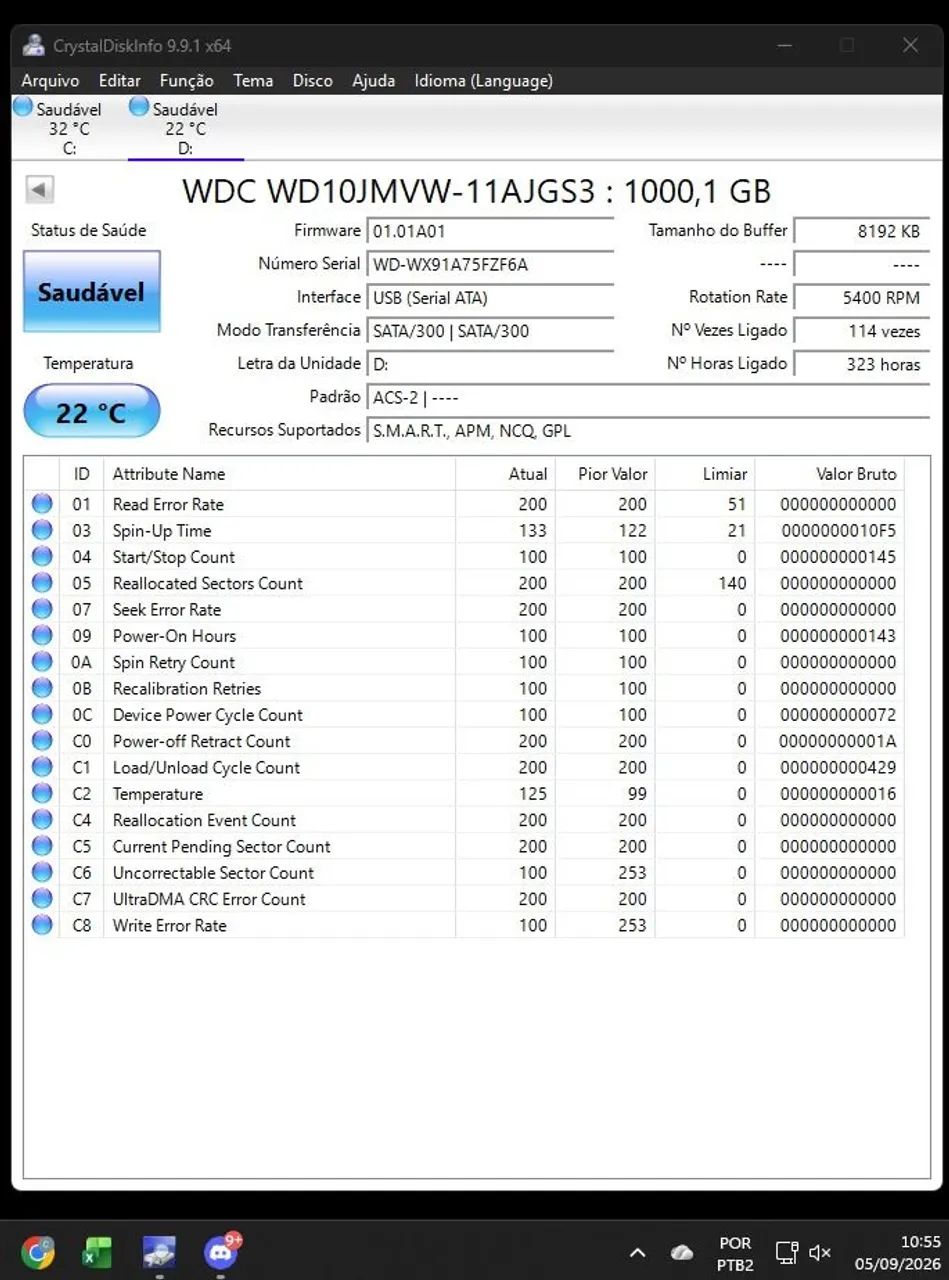The image size is (949, 1280).
Task: Click status orb for Write Error Rate
Action: coord(42,925)
